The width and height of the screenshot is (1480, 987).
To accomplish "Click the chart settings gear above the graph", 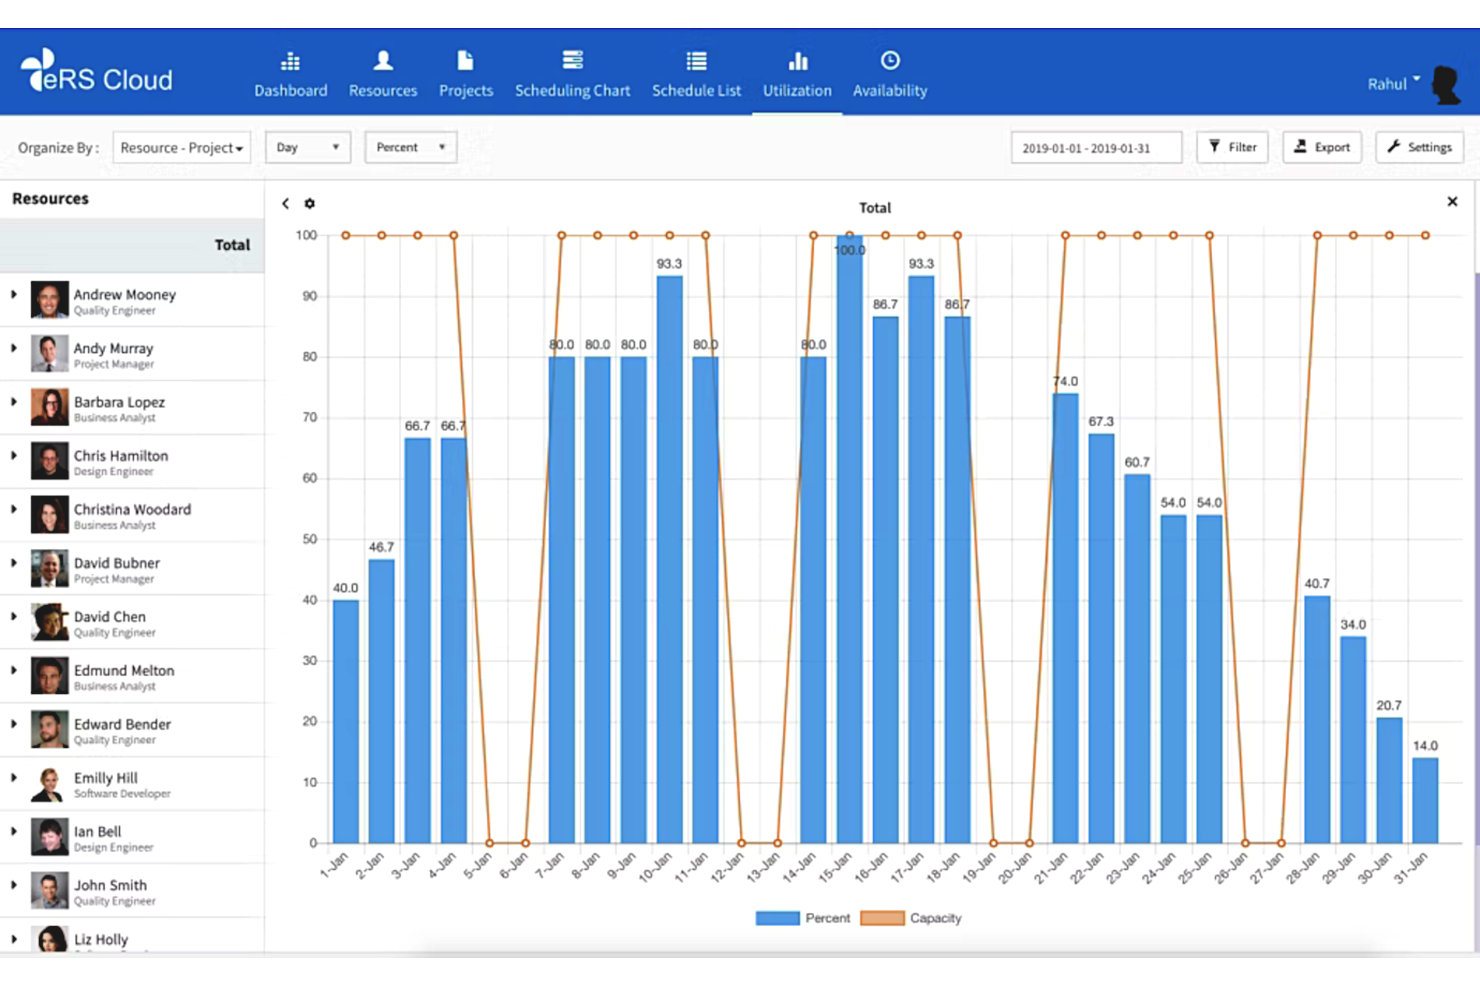I will (310, 203).
